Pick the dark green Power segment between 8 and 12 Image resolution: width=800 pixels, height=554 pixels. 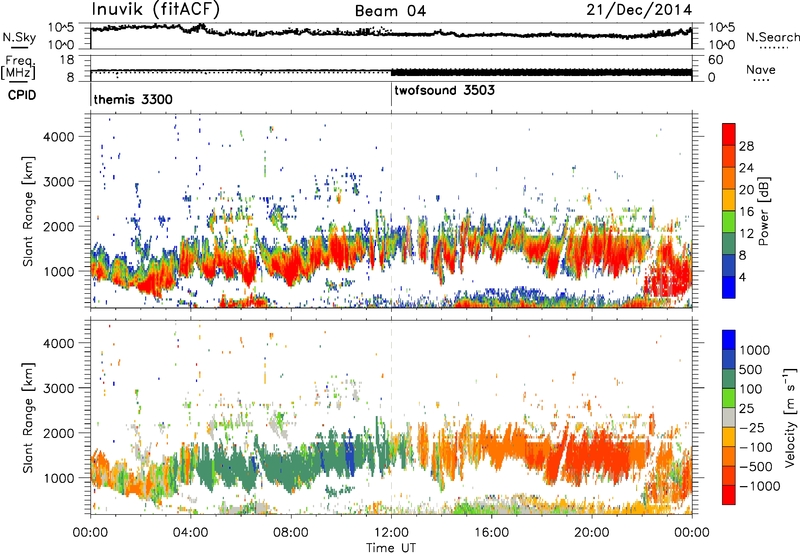[x=729, y=243]
